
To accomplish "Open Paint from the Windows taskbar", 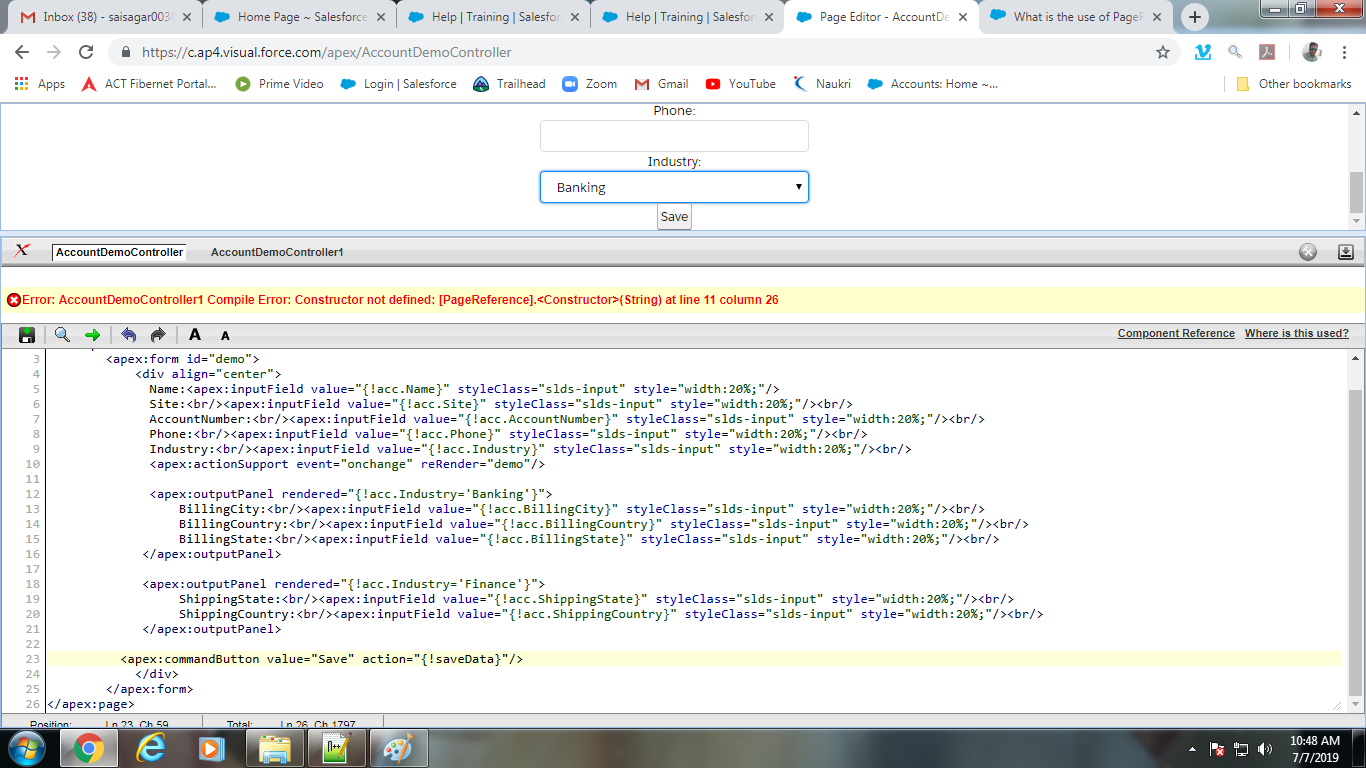I will point(398,748).
